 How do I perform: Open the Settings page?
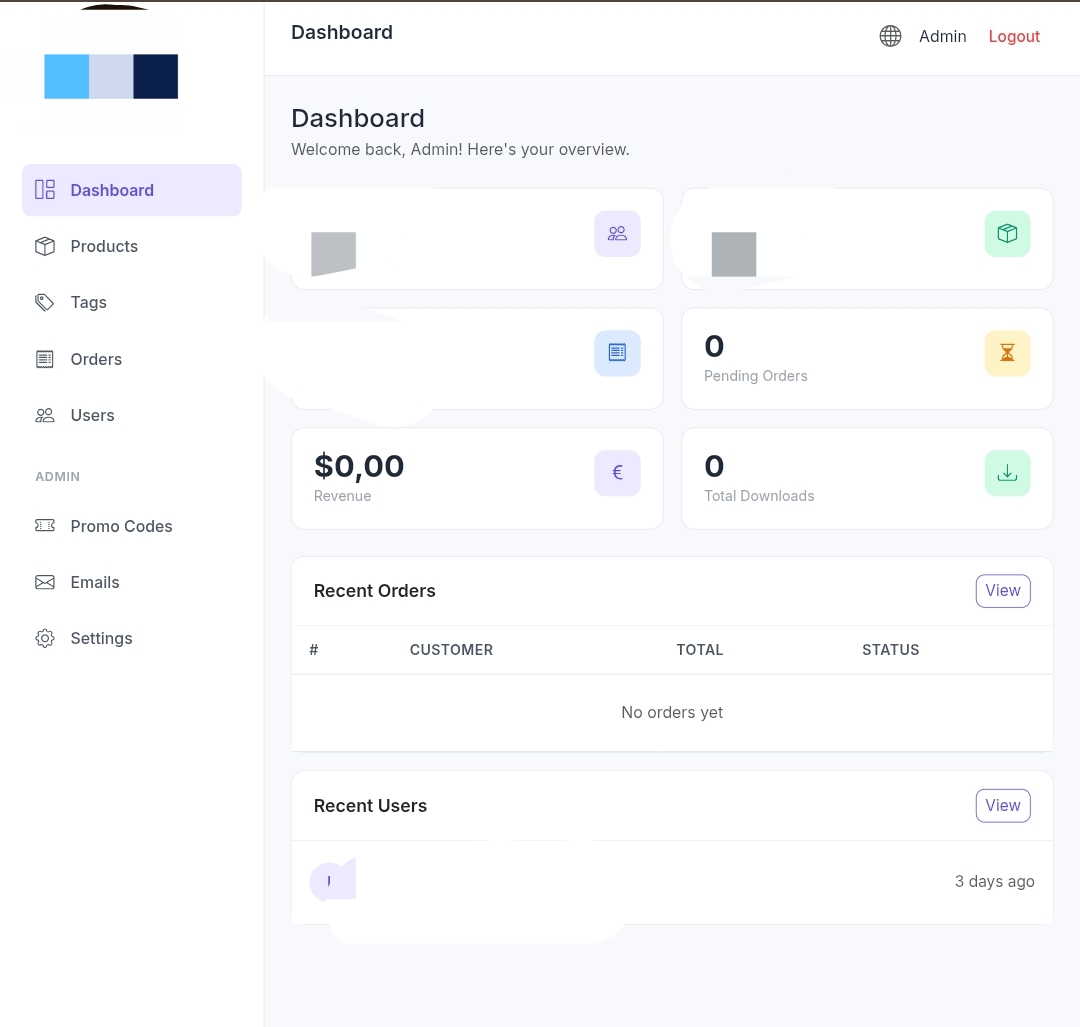point(132,639)
